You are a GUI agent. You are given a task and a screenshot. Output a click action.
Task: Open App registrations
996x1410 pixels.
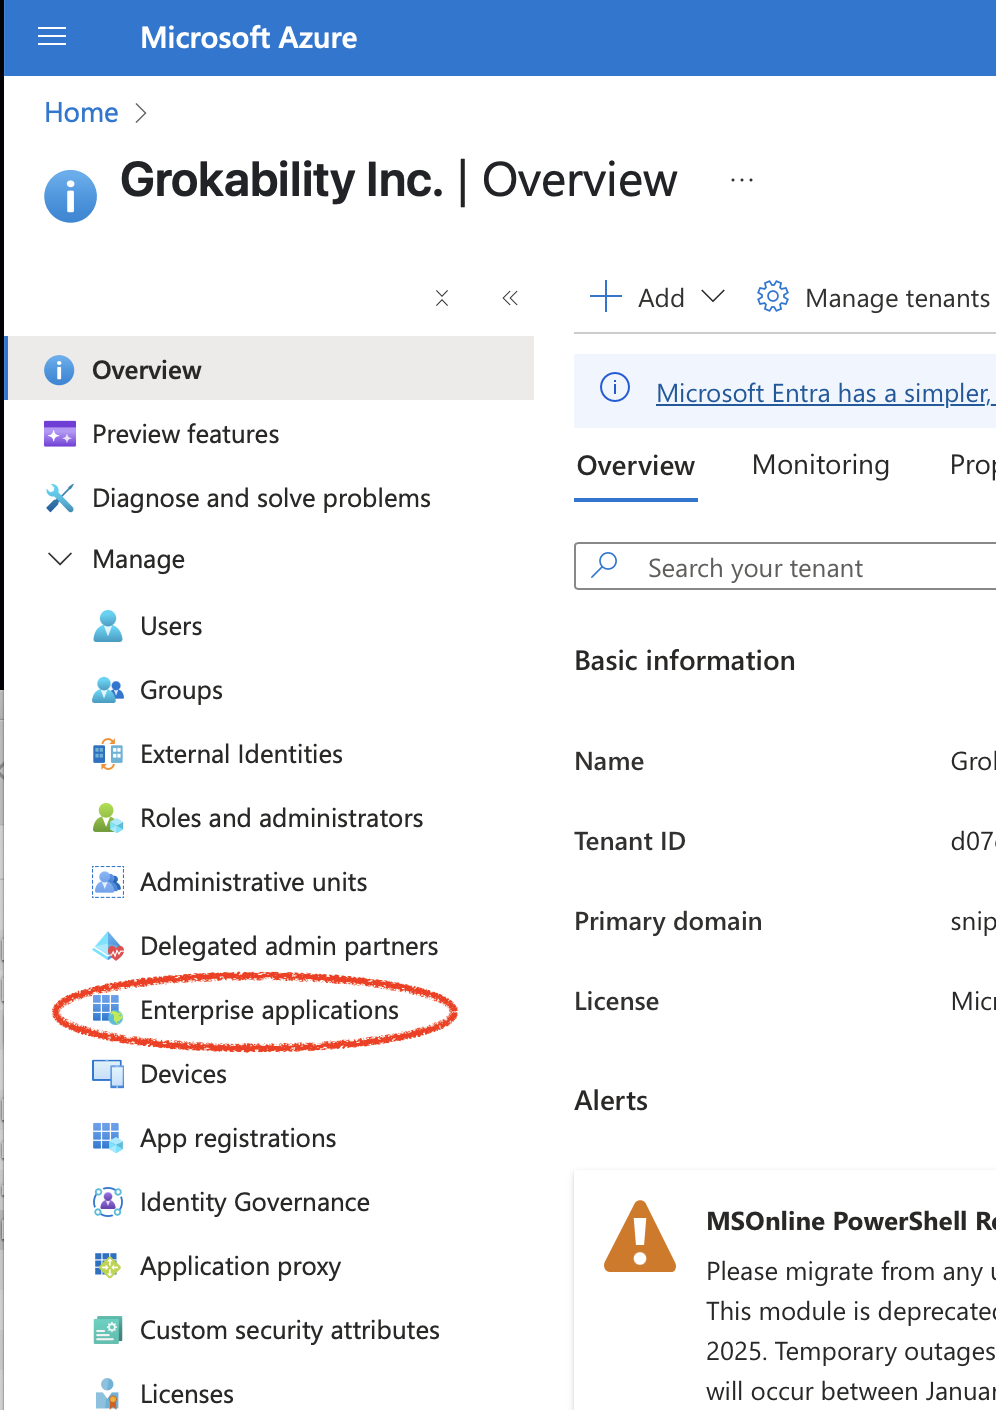click(x=238, y=1138)
